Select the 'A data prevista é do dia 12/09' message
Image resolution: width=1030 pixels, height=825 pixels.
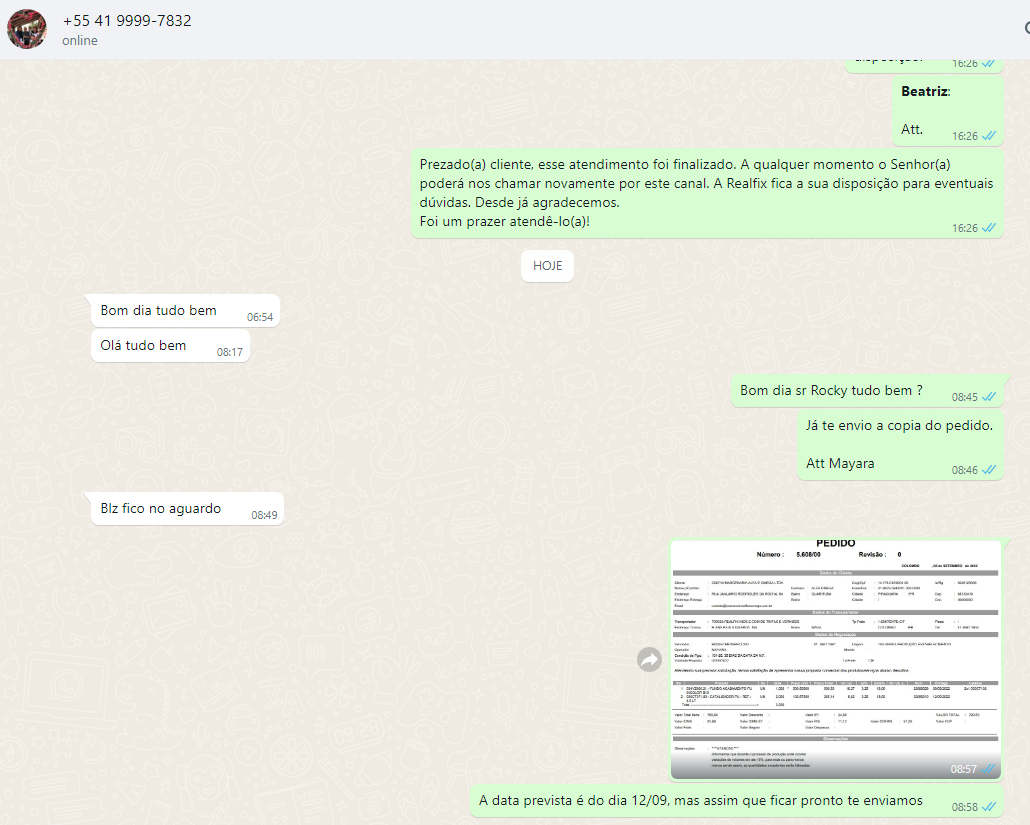(x=700, y=800)
